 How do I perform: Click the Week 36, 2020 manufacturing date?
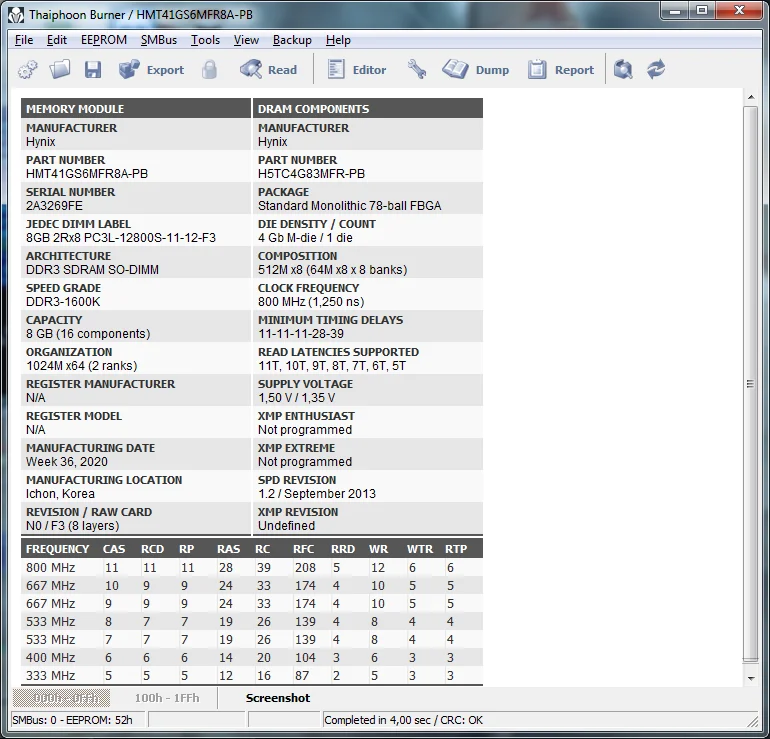67,462
